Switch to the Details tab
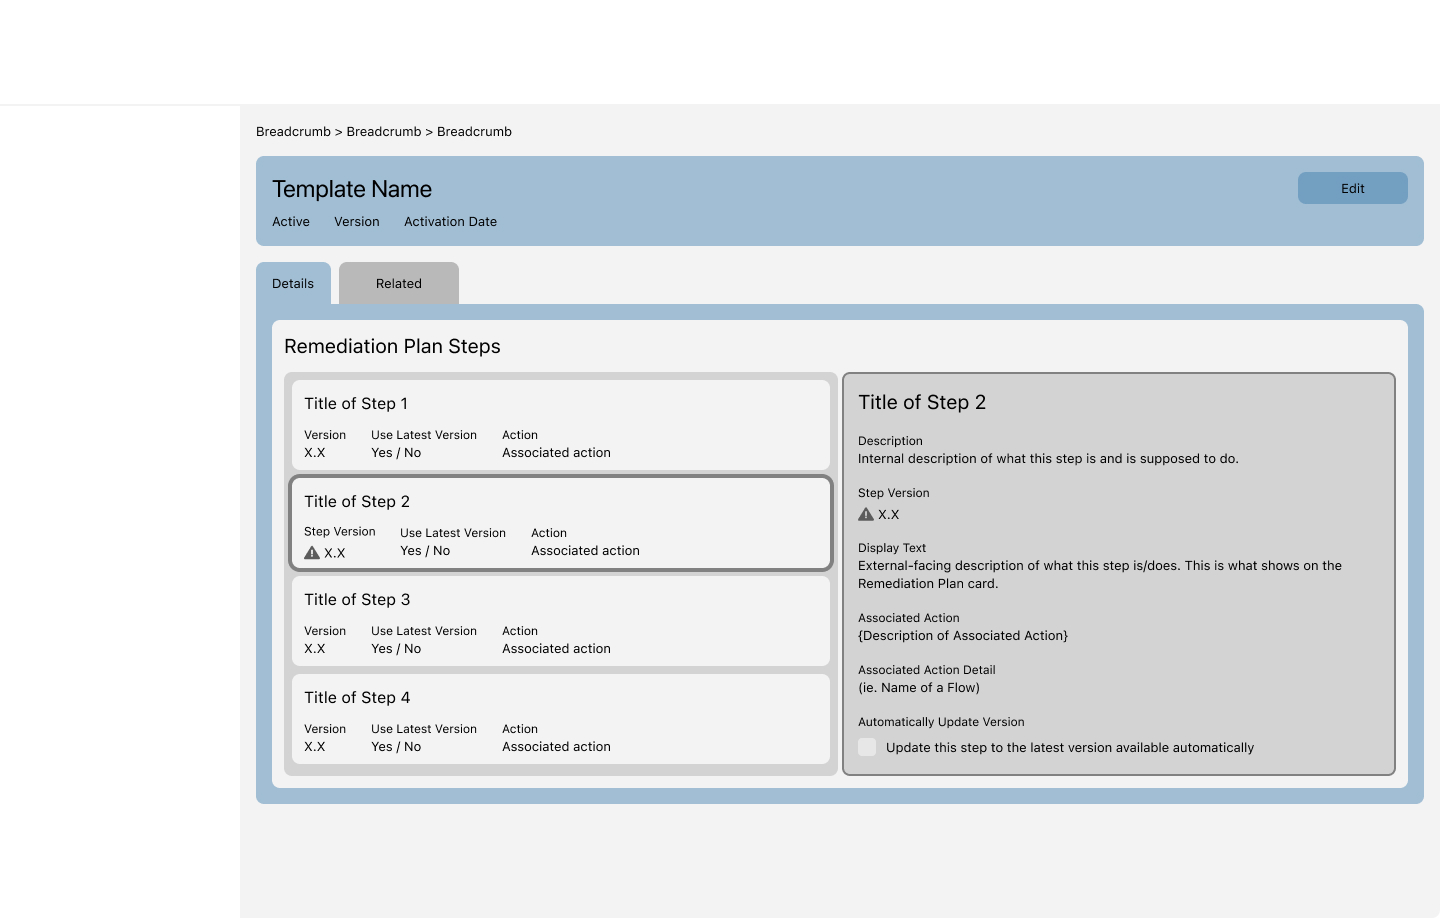 pos(293,283)
